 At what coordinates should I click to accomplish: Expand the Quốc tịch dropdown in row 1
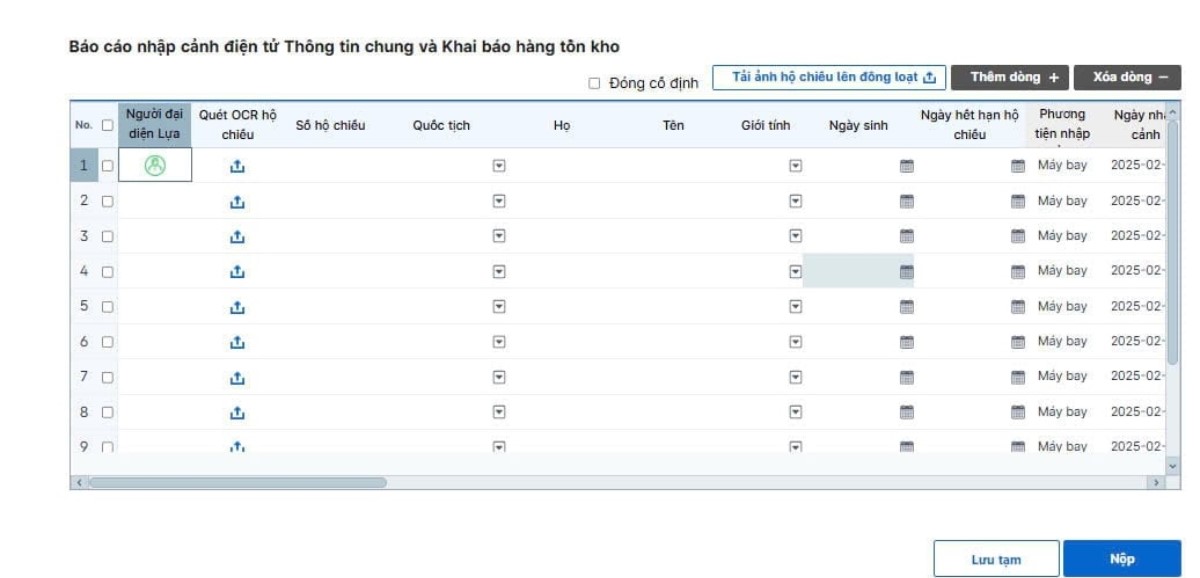497,166
